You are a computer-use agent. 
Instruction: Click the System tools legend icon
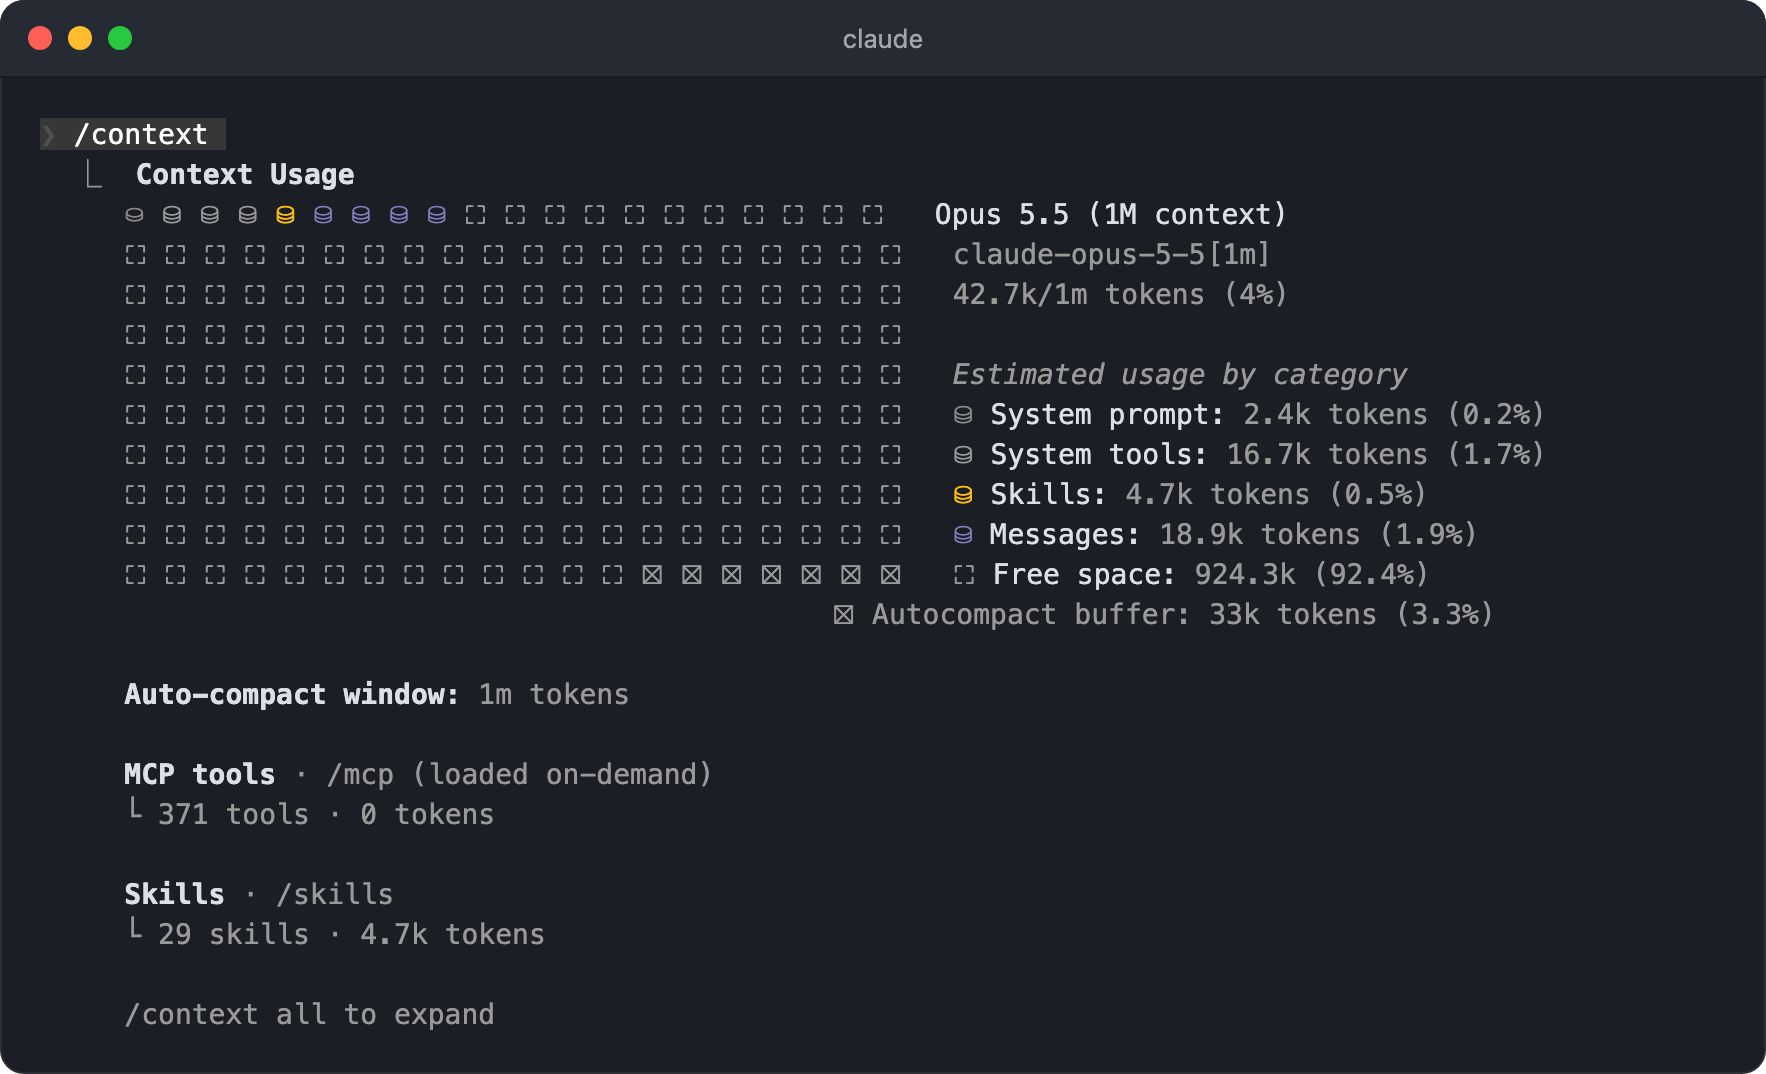coord(963,455)
